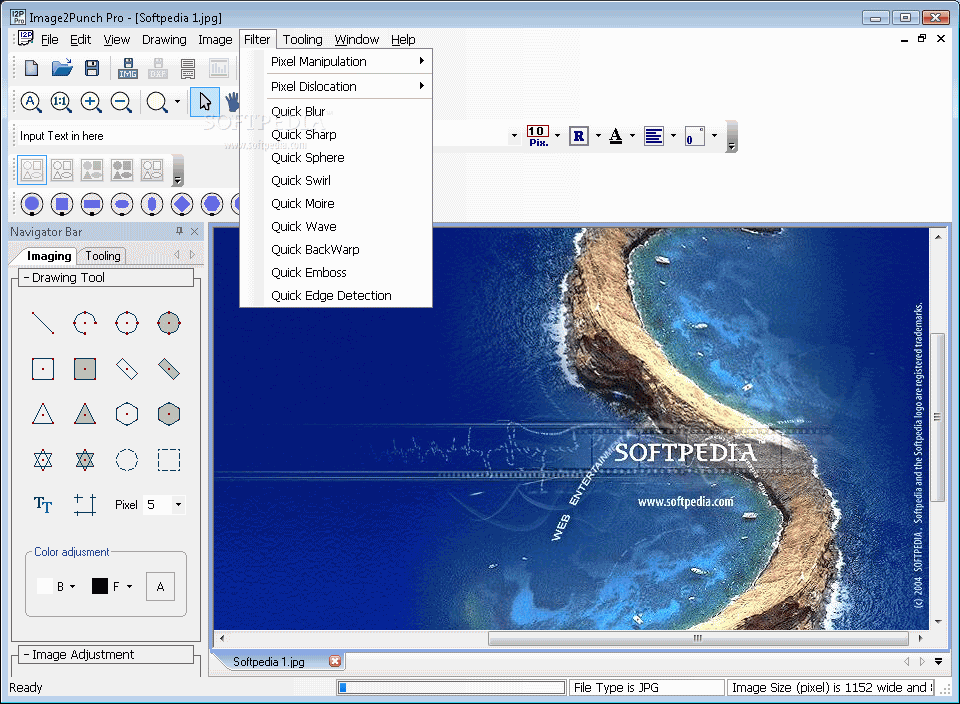The height and width of the screenshot is (704, 960).
Task: Select the outlined triangle drawing tool
Action: coord(43,414)
